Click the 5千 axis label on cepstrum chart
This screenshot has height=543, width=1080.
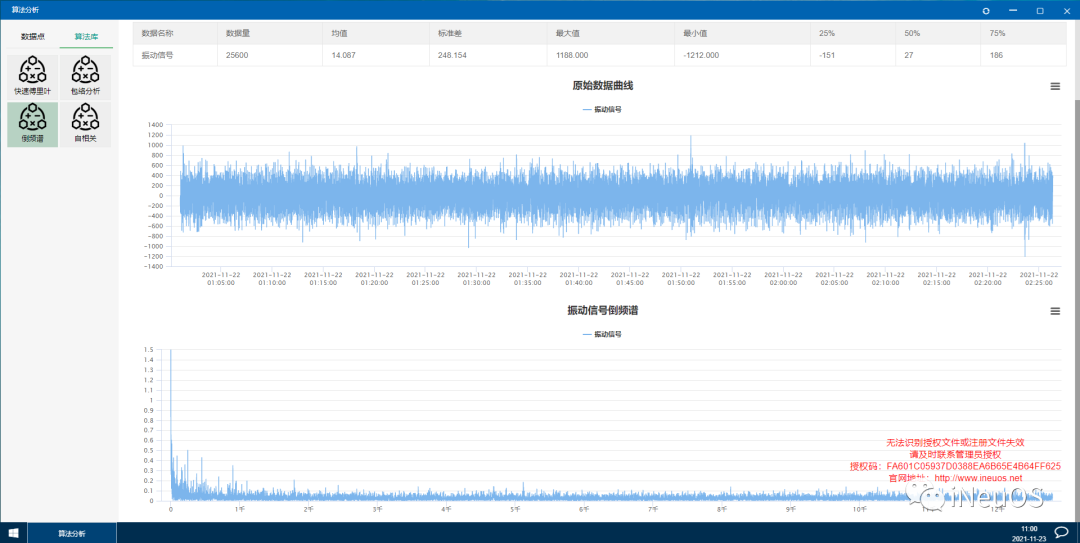515,509
